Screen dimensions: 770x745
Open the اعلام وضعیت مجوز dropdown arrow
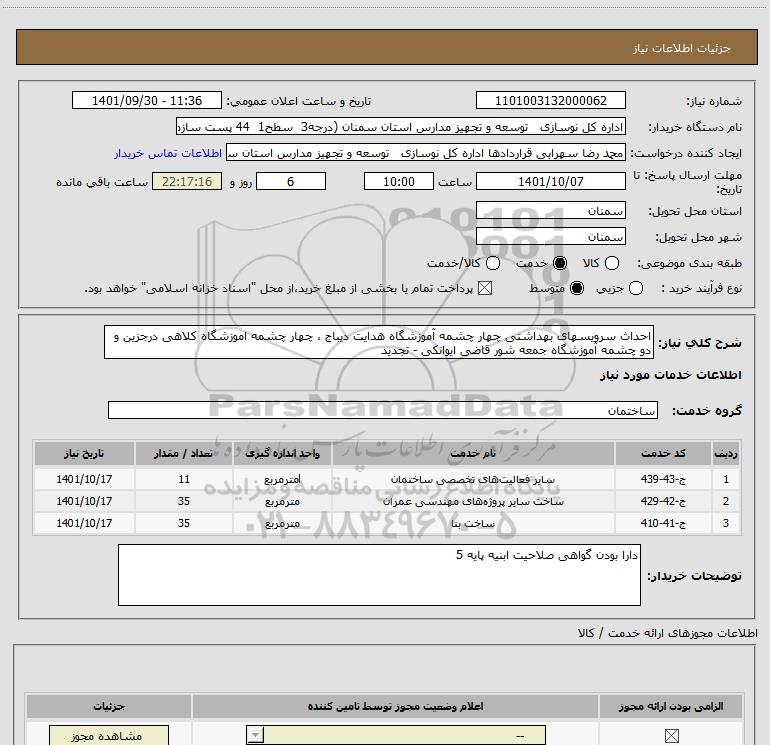(x=255, y=736)
